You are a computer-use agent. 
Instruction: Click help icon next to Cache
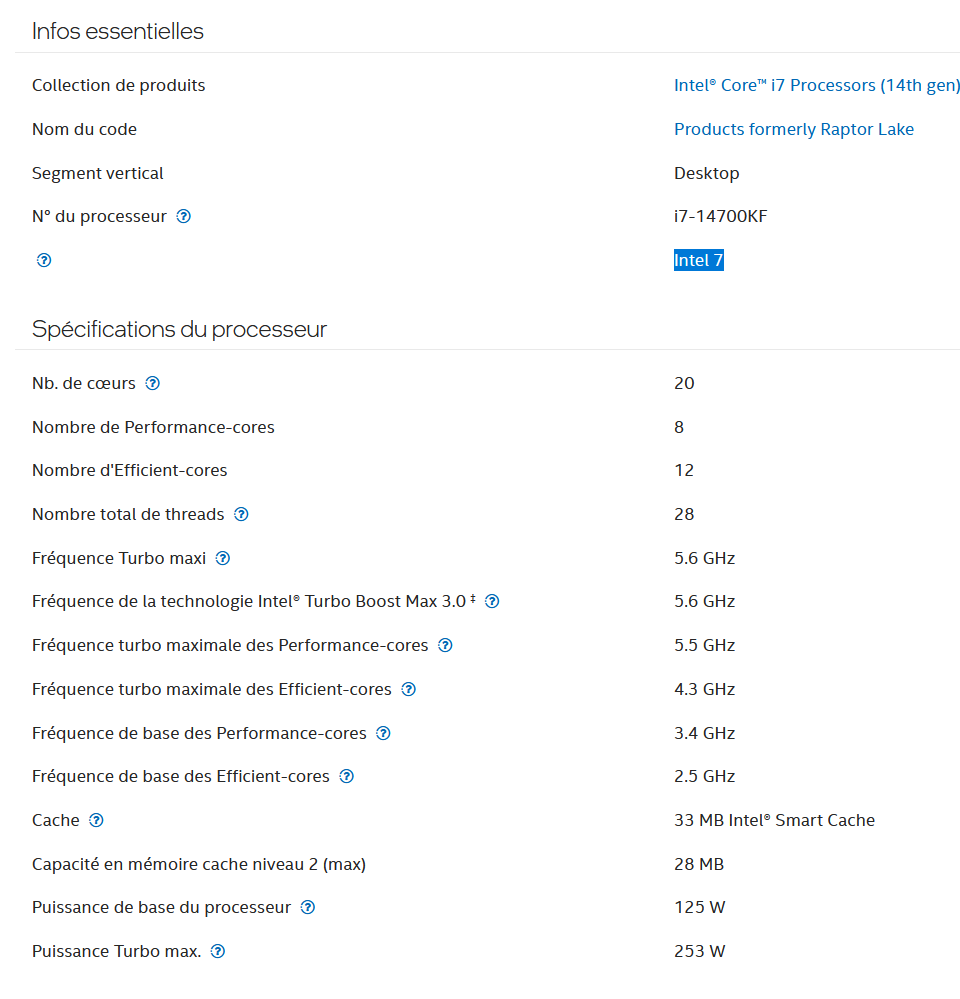96,820
